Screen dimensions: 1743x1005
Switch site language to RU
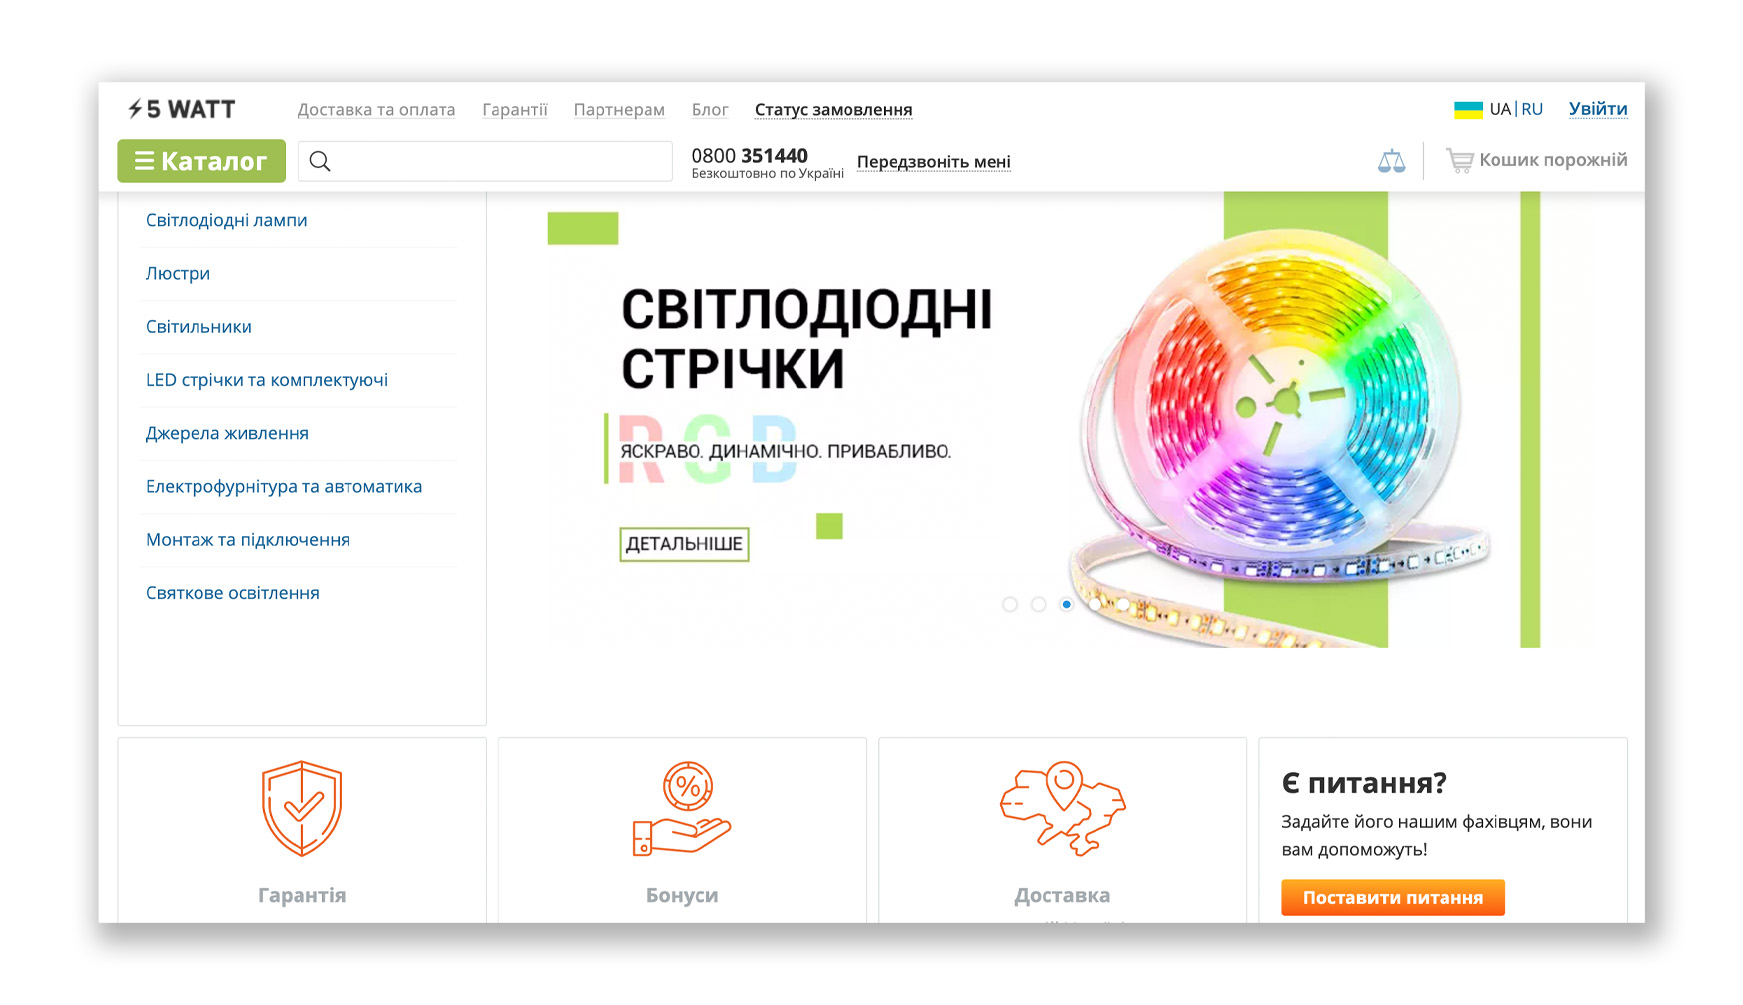(1532, 109)
